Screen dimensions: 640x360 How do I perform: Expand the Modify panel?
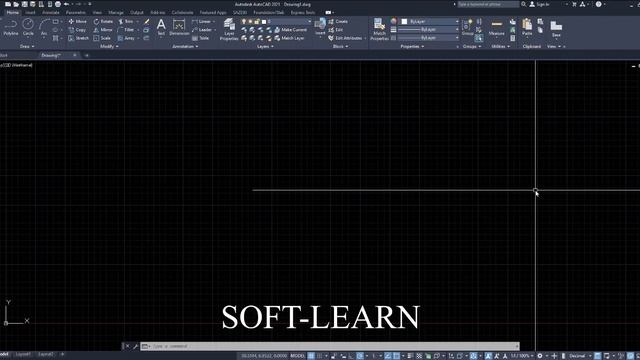[x=109, y=47]
